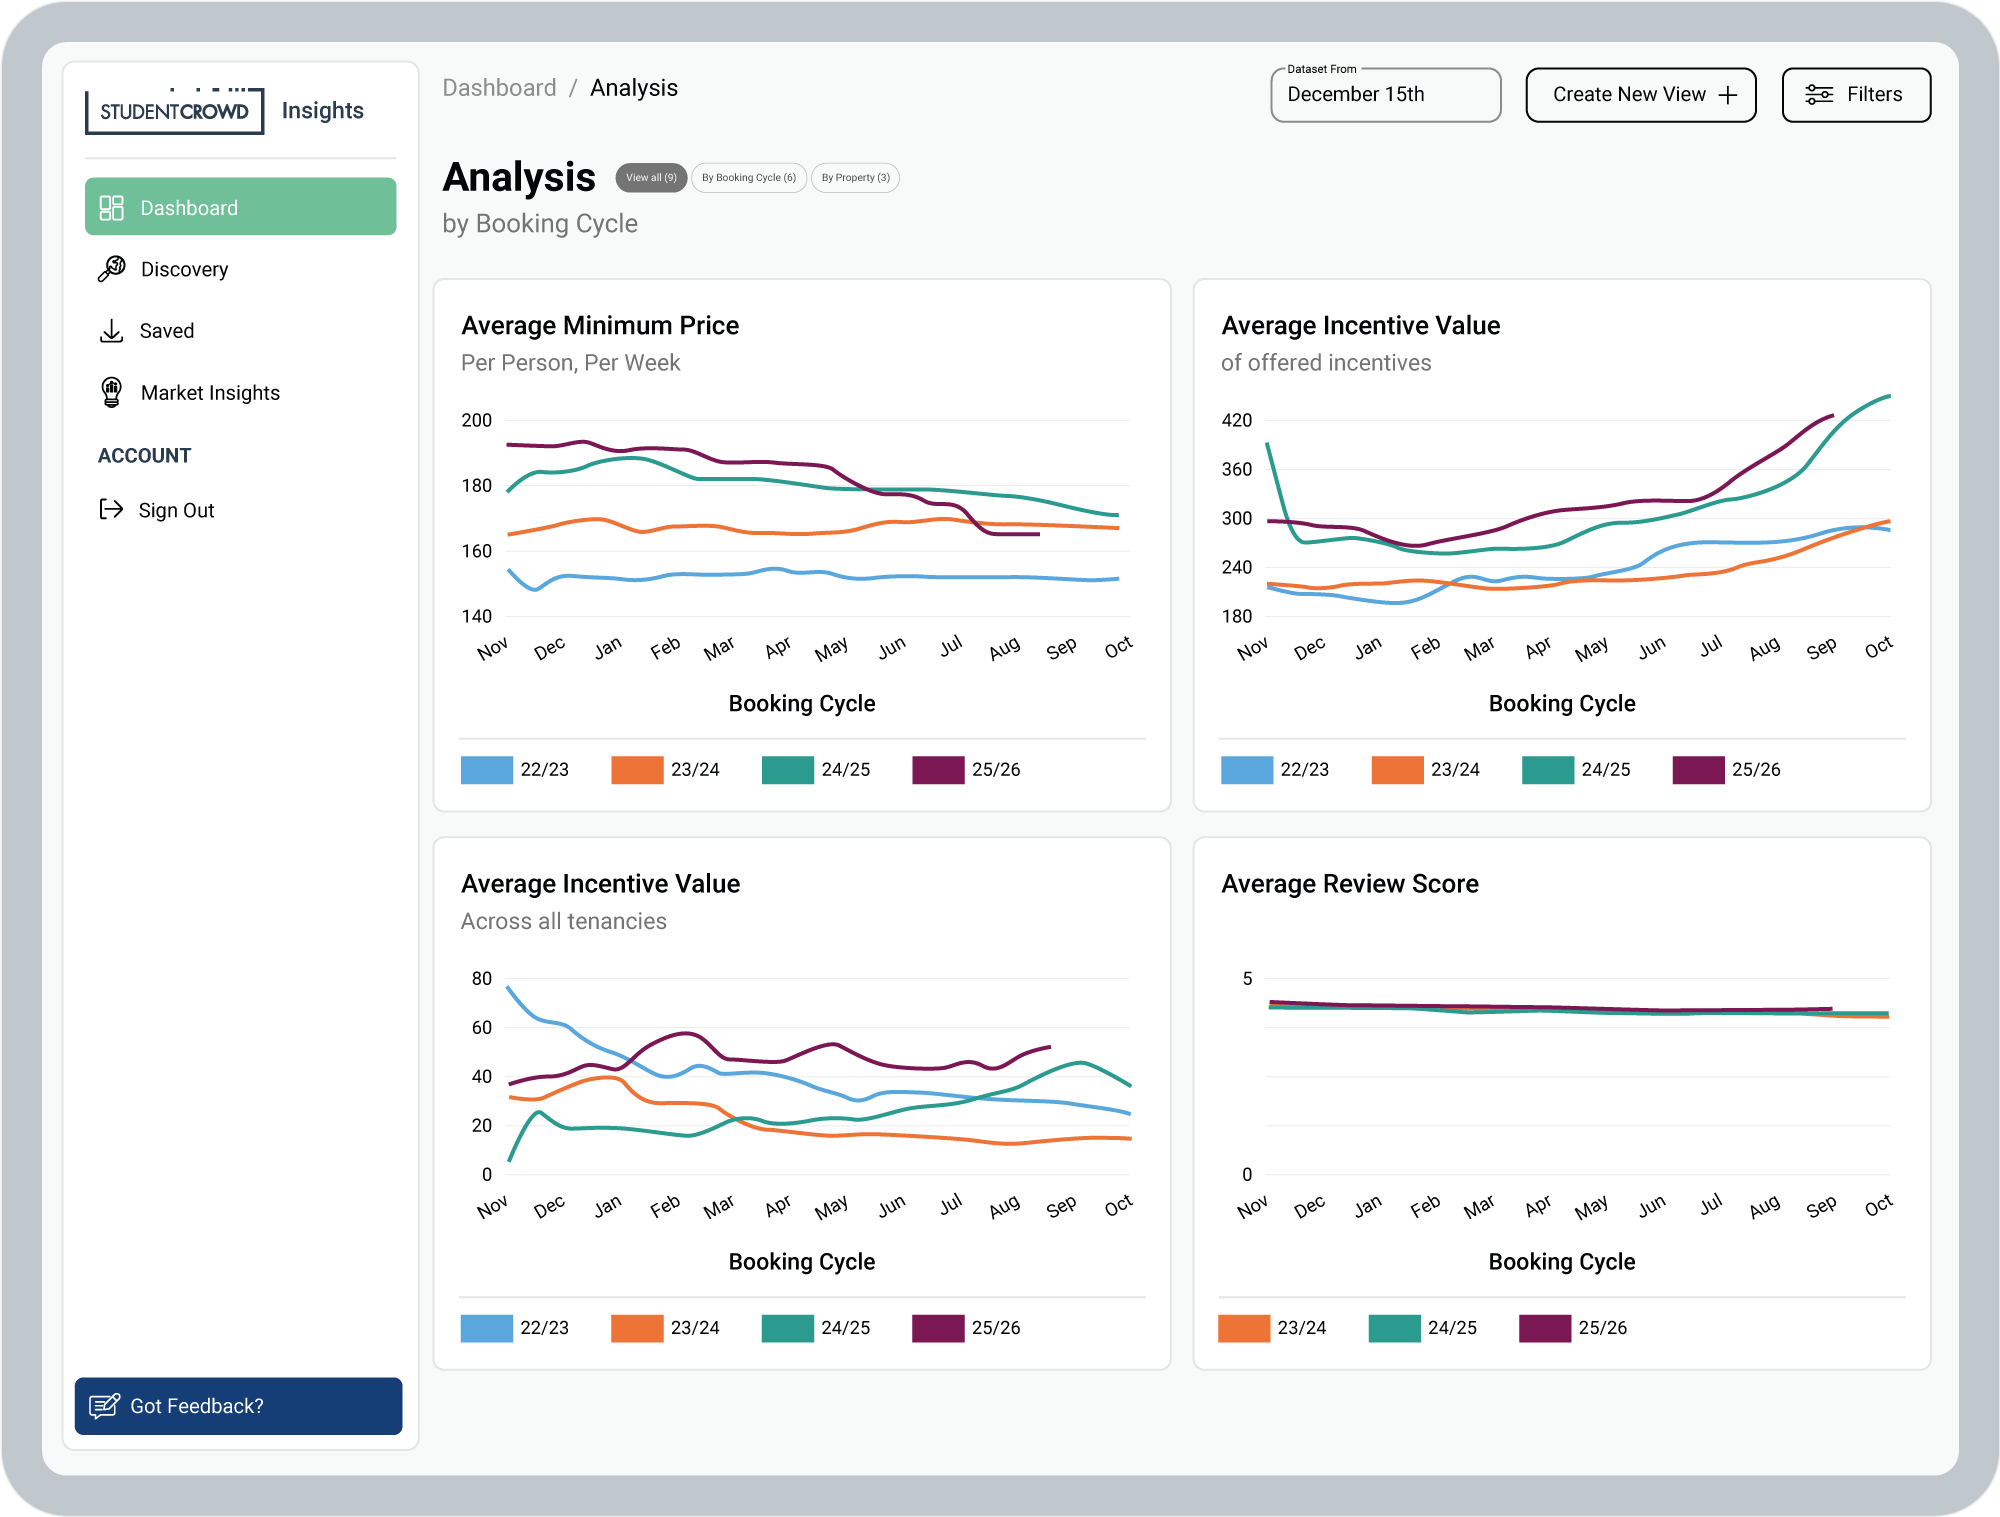
Task: Switch to the View all (9) tab
Action: pos(650,177)
